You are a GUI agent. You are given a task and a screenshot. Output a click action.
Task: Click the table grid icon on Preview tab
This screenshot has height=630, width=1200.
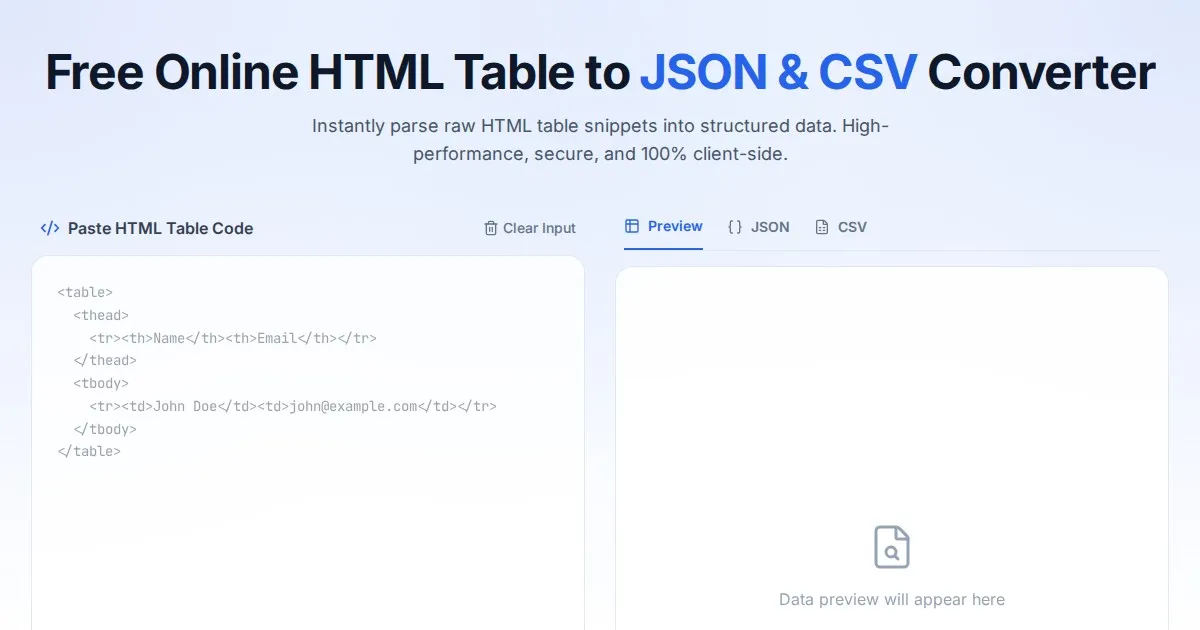tap(632, 226)
